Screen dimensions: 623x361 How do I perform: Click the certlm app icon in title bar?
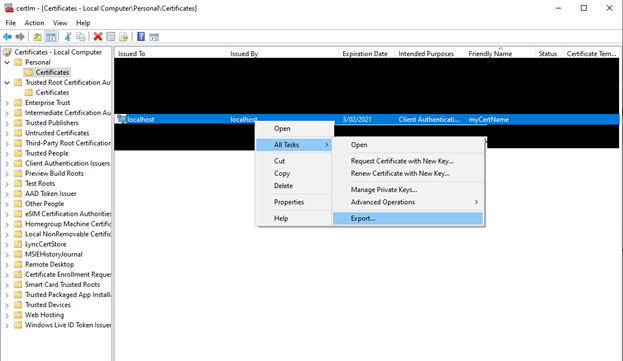click(x=8, y=8)
